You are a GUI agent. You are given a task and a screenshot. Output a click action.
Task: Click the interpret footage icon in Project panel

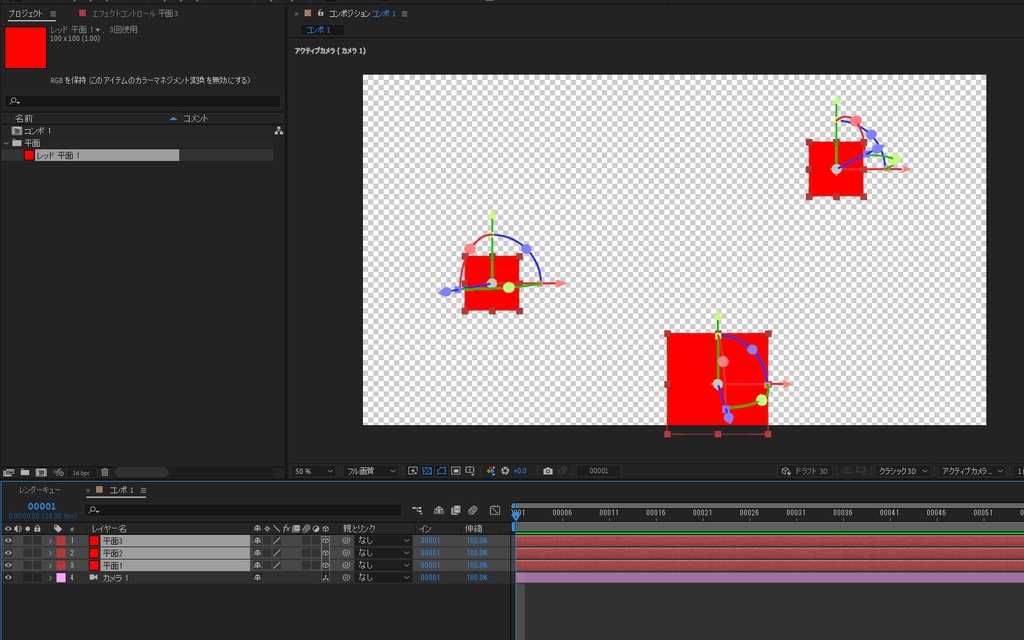pos(8,472)
